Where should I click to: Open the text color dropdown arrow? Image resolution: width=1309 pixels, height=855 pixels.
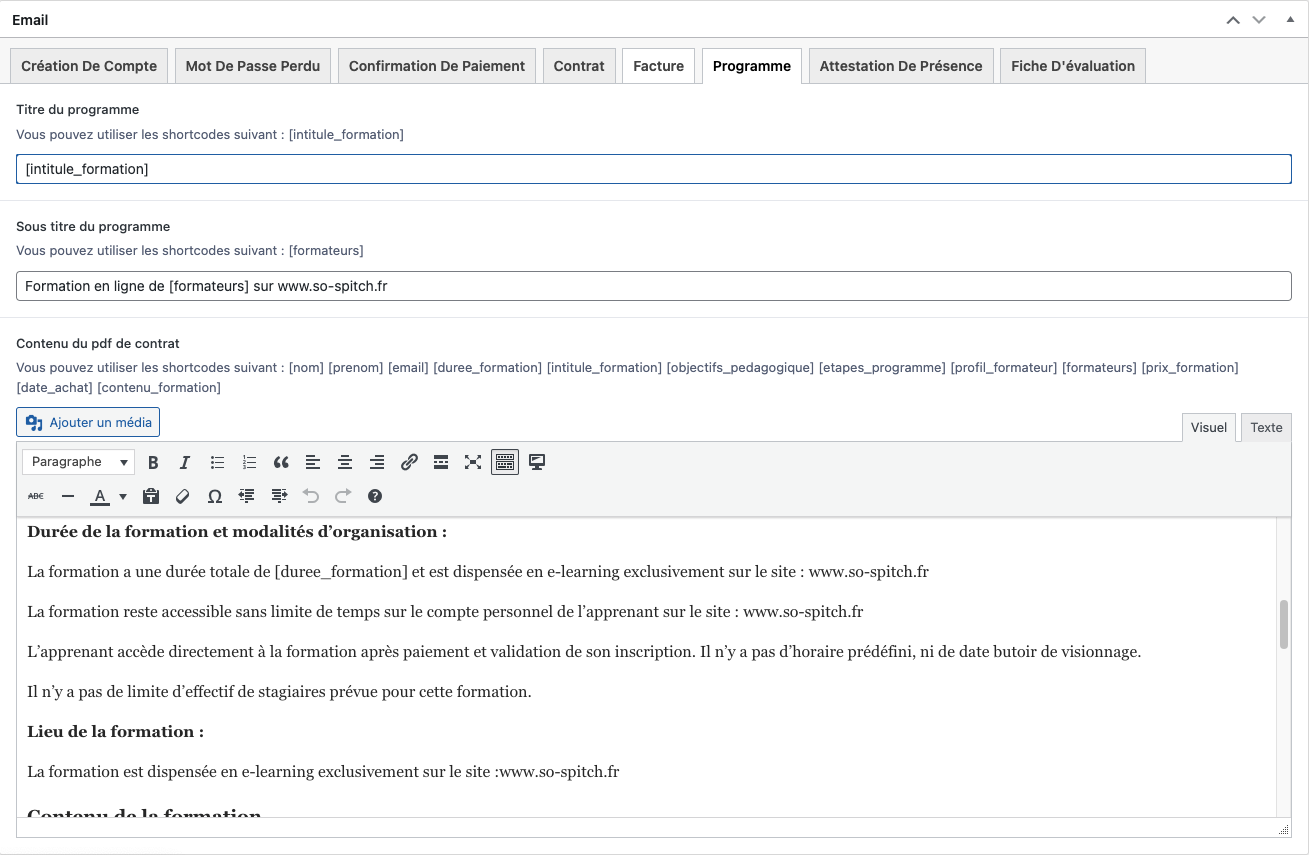click(x=122, y=495)
